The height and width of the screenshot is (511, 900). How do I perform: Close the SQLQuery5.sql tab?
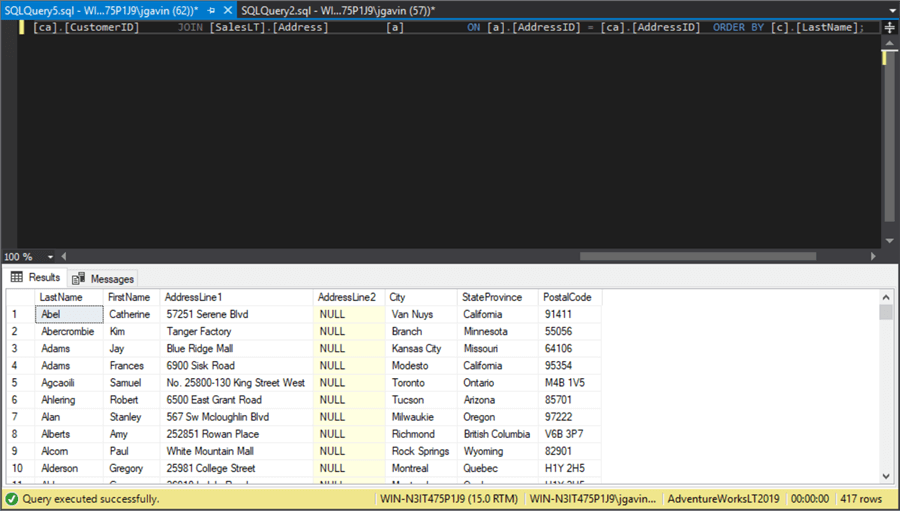click(228, 10)
